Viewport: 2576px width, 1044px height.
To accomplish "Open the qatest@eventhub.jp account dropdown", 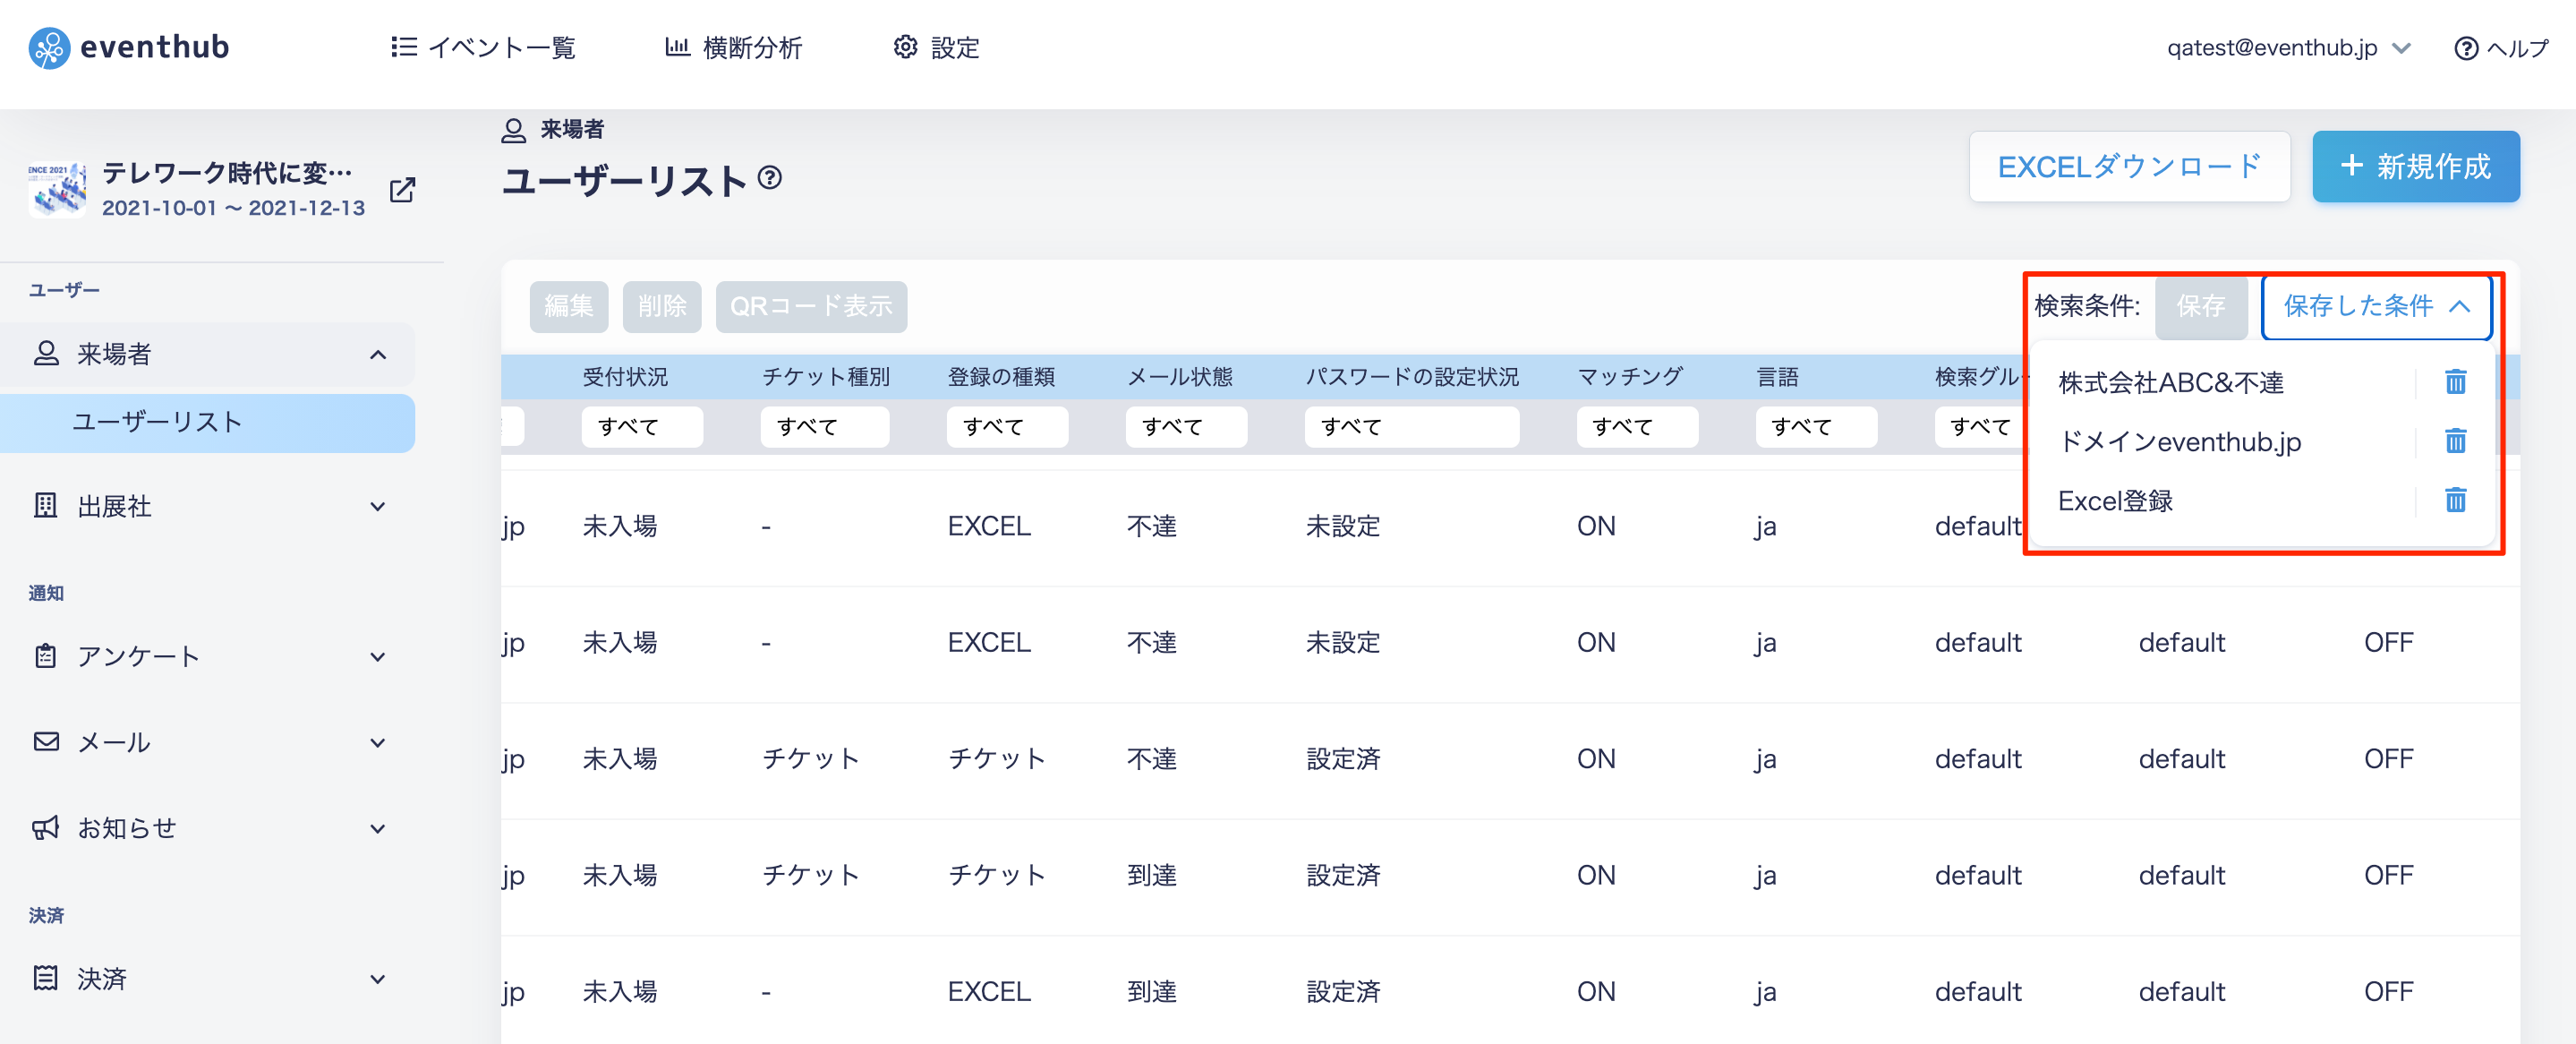I will click(x=2288, y=48).
